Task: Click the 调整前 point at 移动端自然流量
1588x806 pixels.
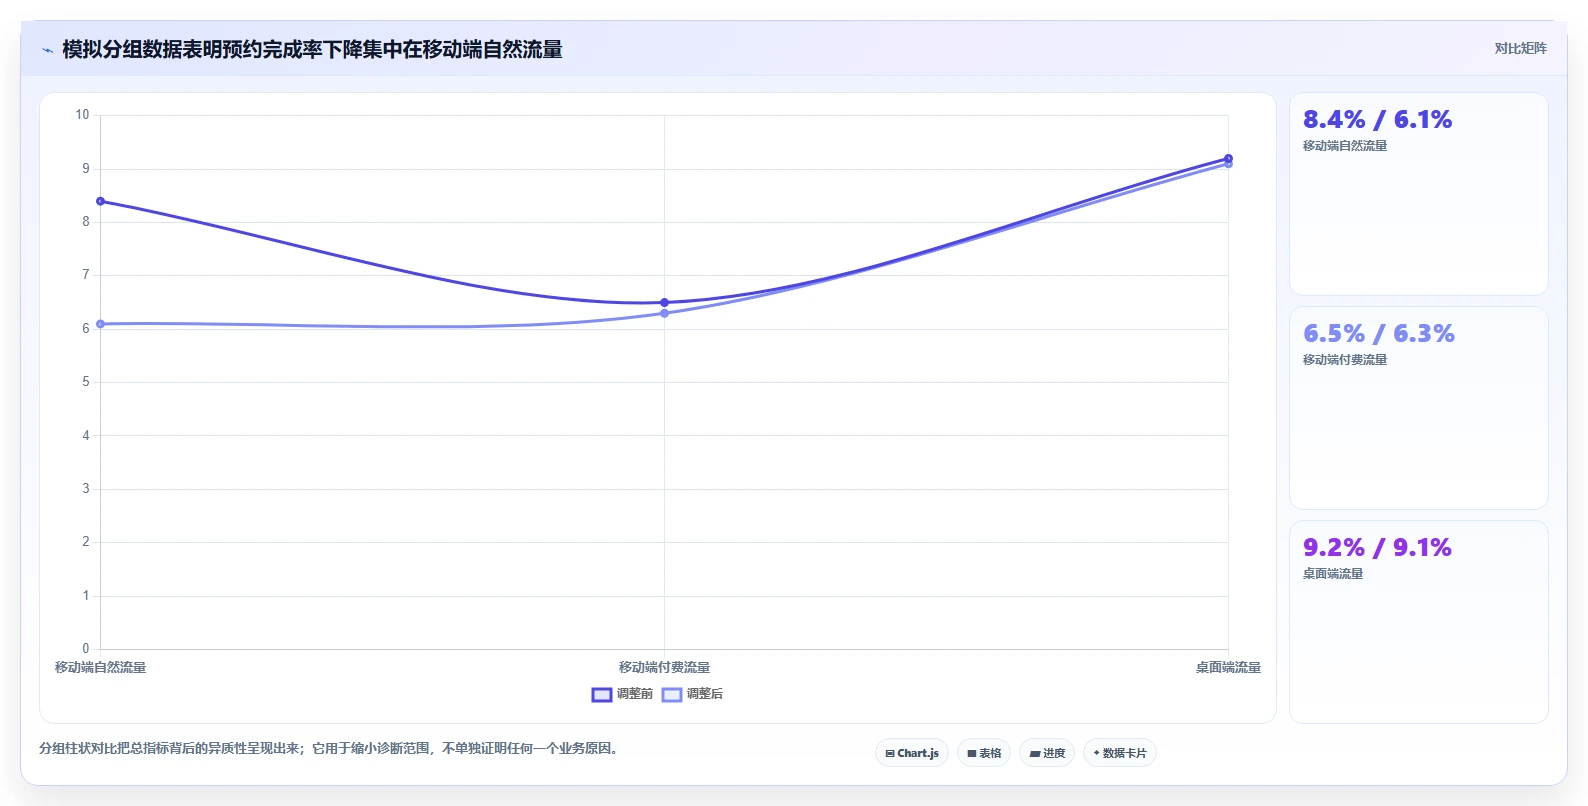Action: click(100, 201)
